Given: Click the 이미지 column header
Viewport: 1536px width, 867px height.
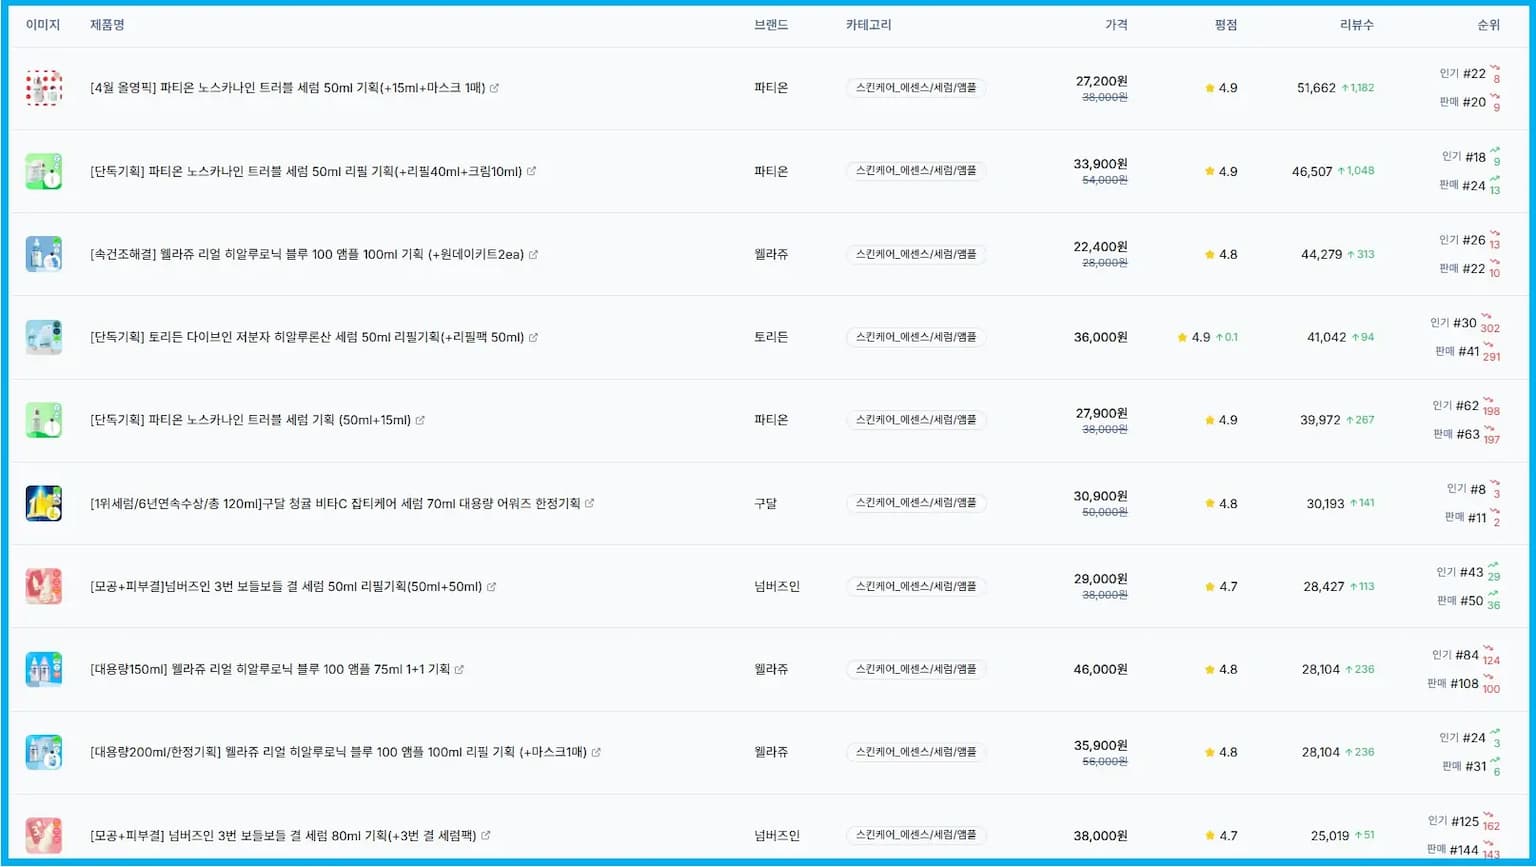Looking at the screenshot, I should pyautogui.click(x=43, y=25).
